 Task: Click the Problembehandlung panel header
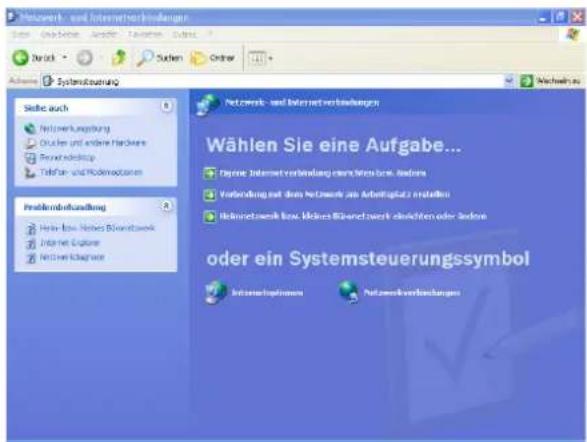[x=95, y=207]
